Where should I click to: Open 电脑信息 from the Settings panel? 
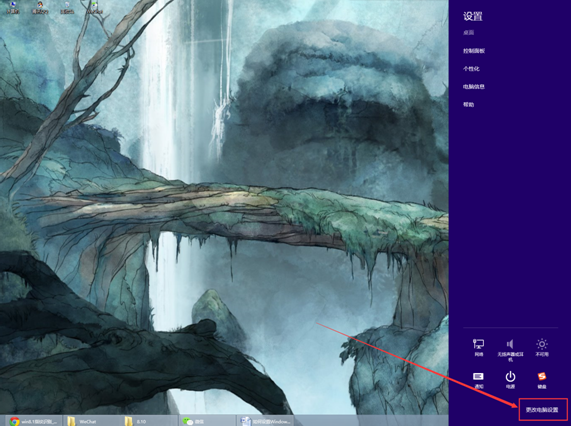coord(474,87)
